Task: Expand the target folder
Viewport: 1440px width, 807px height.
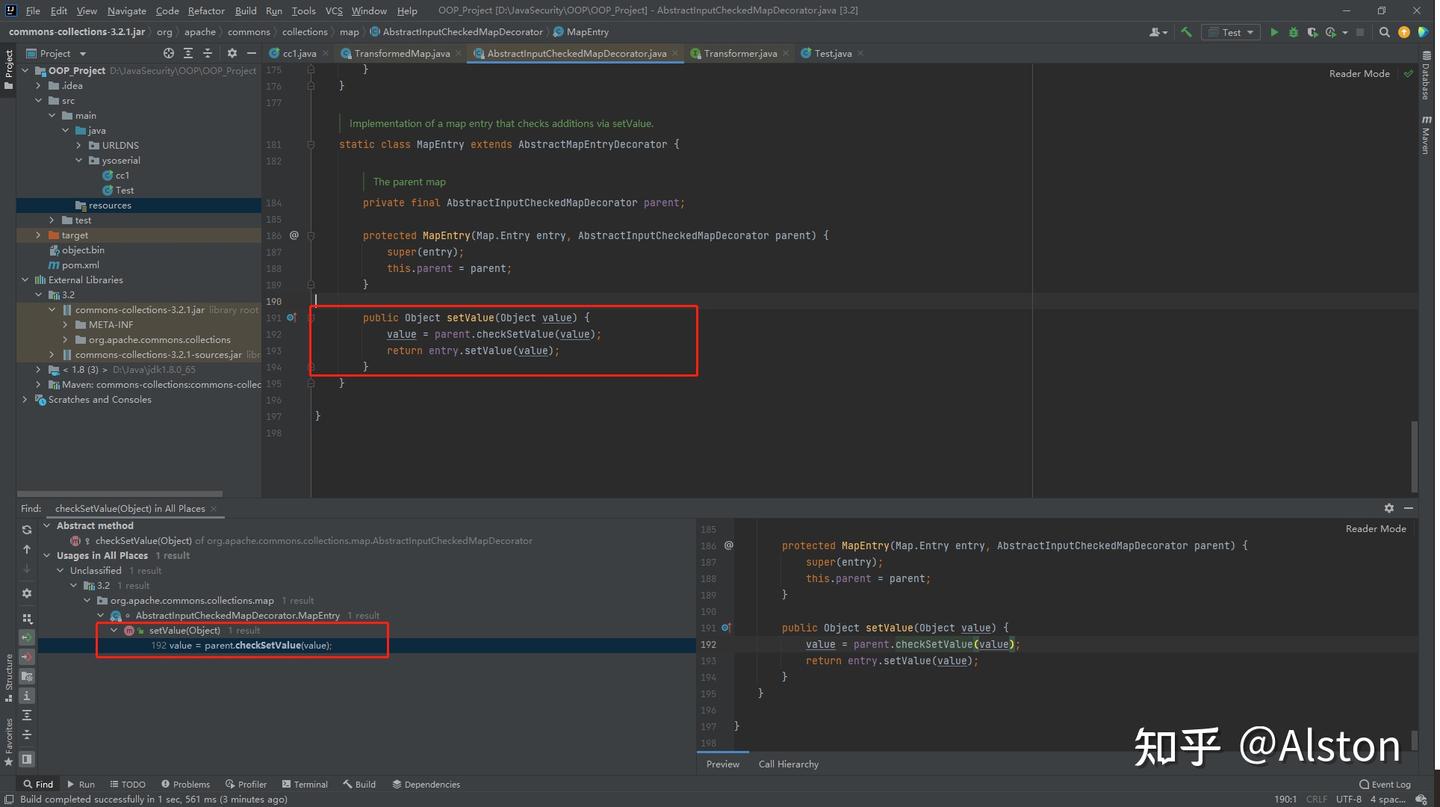Action: click(x=39, y=235)
